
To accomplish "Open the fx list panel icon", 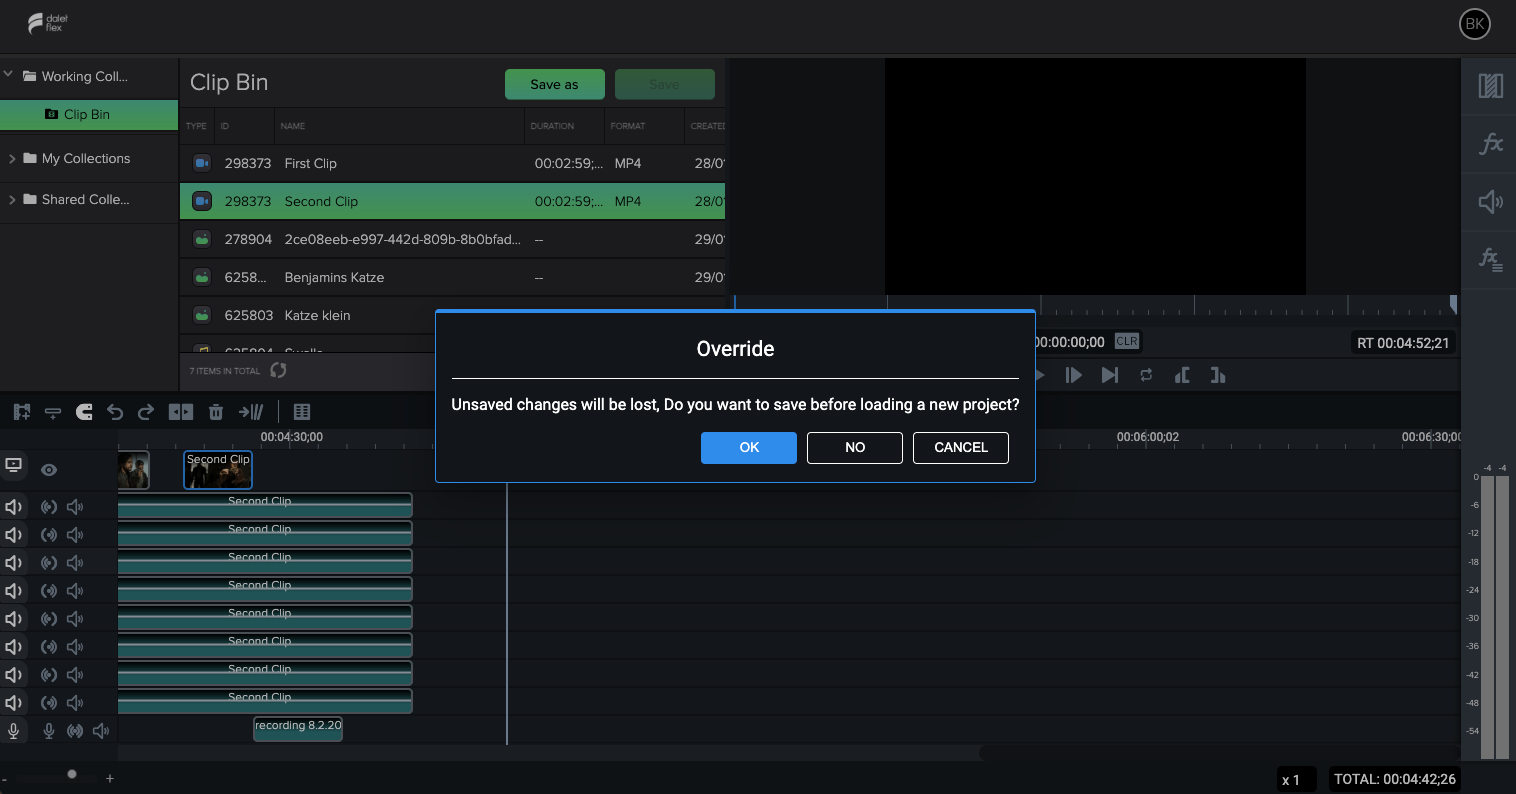I will click(x=1491, y=260).
